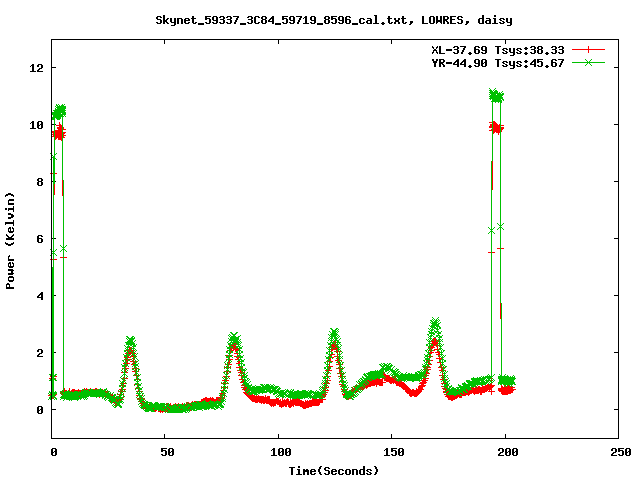
Task: Click the Power (Kelvin) y-axis label
Action: [10, 241]
